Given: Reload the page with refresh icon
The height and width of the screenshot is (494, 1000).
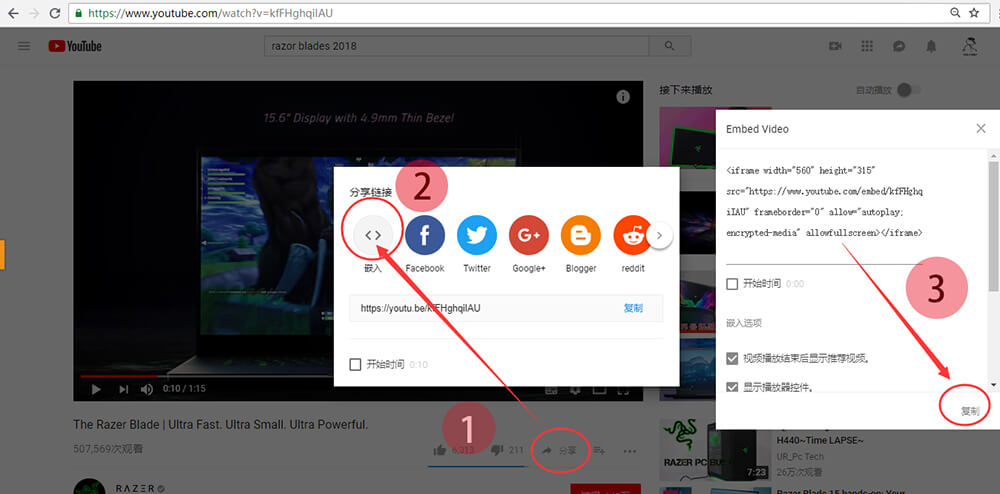Looking at the screenshot, I should (55, 13).
